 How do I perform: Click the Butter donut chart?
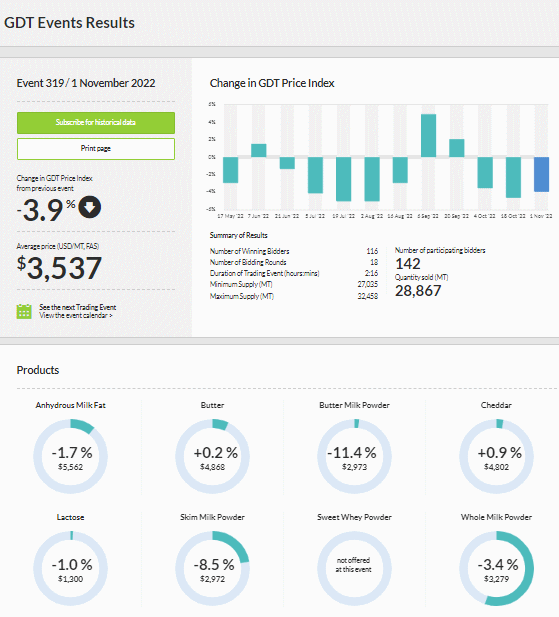[x=212, y=456]
